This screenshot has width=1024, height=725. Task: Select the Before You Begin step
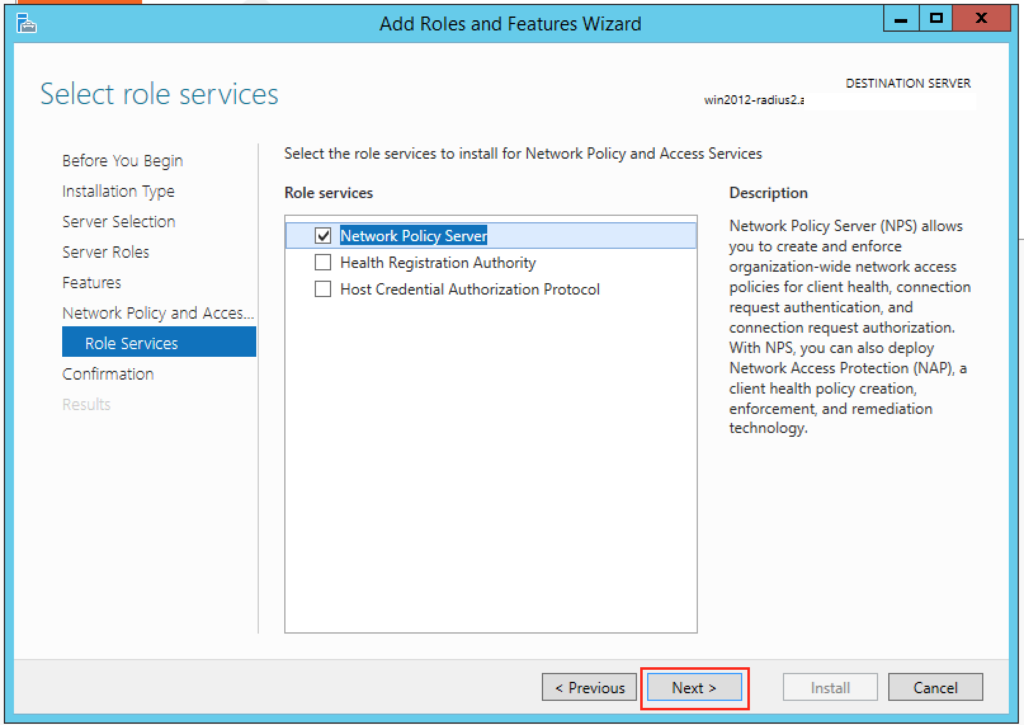coord(122,161)
